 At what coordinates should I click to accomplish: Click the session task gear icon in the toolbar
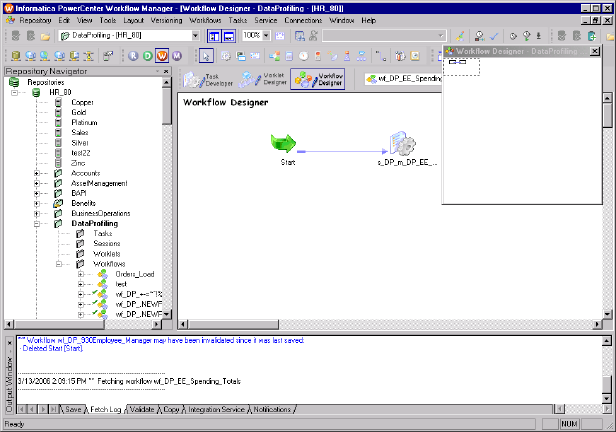pos(226,56)
